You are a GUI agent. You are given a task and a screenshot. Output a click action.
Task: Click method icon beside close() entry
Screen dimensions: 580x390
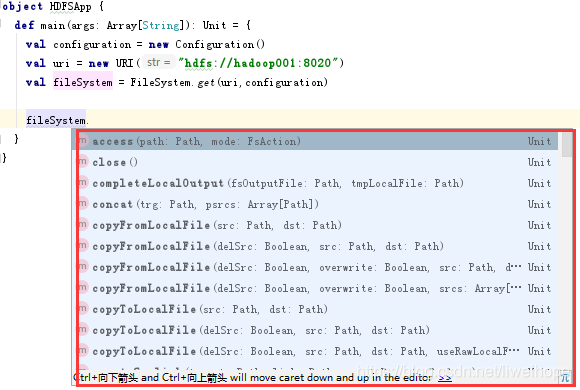[x=83, y=162]
